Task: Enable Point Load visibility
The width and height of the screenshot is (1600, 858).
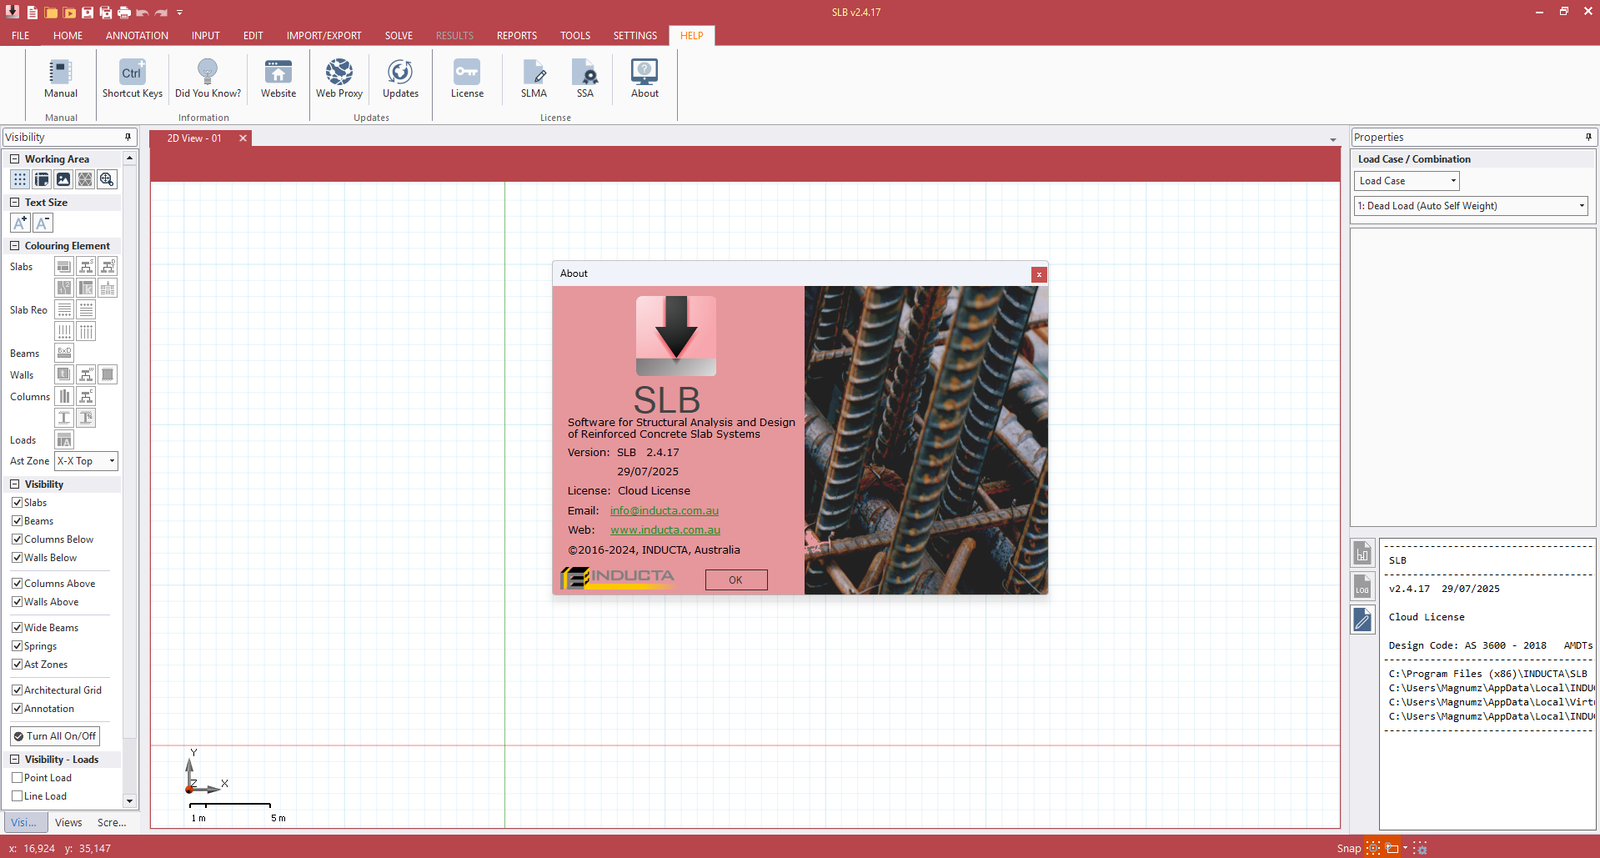Action: [x=17, y=777]
